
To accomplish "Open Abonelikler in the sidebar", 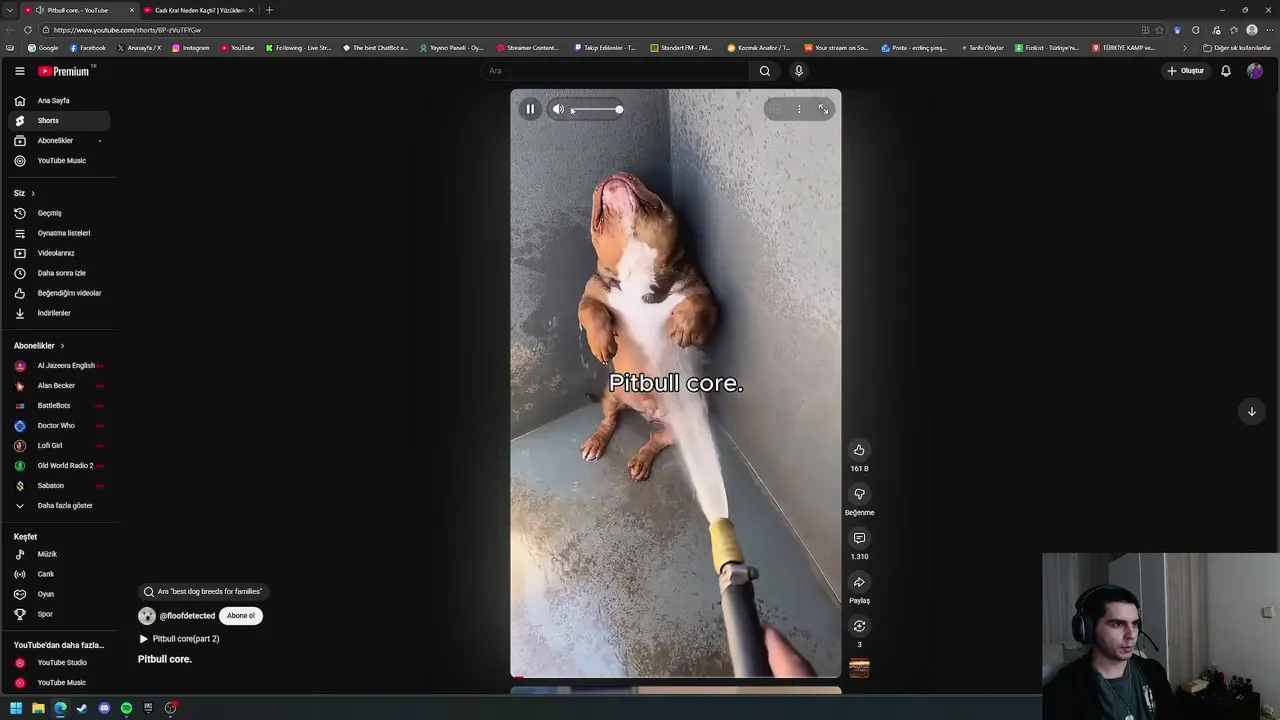I will (59, 141).
